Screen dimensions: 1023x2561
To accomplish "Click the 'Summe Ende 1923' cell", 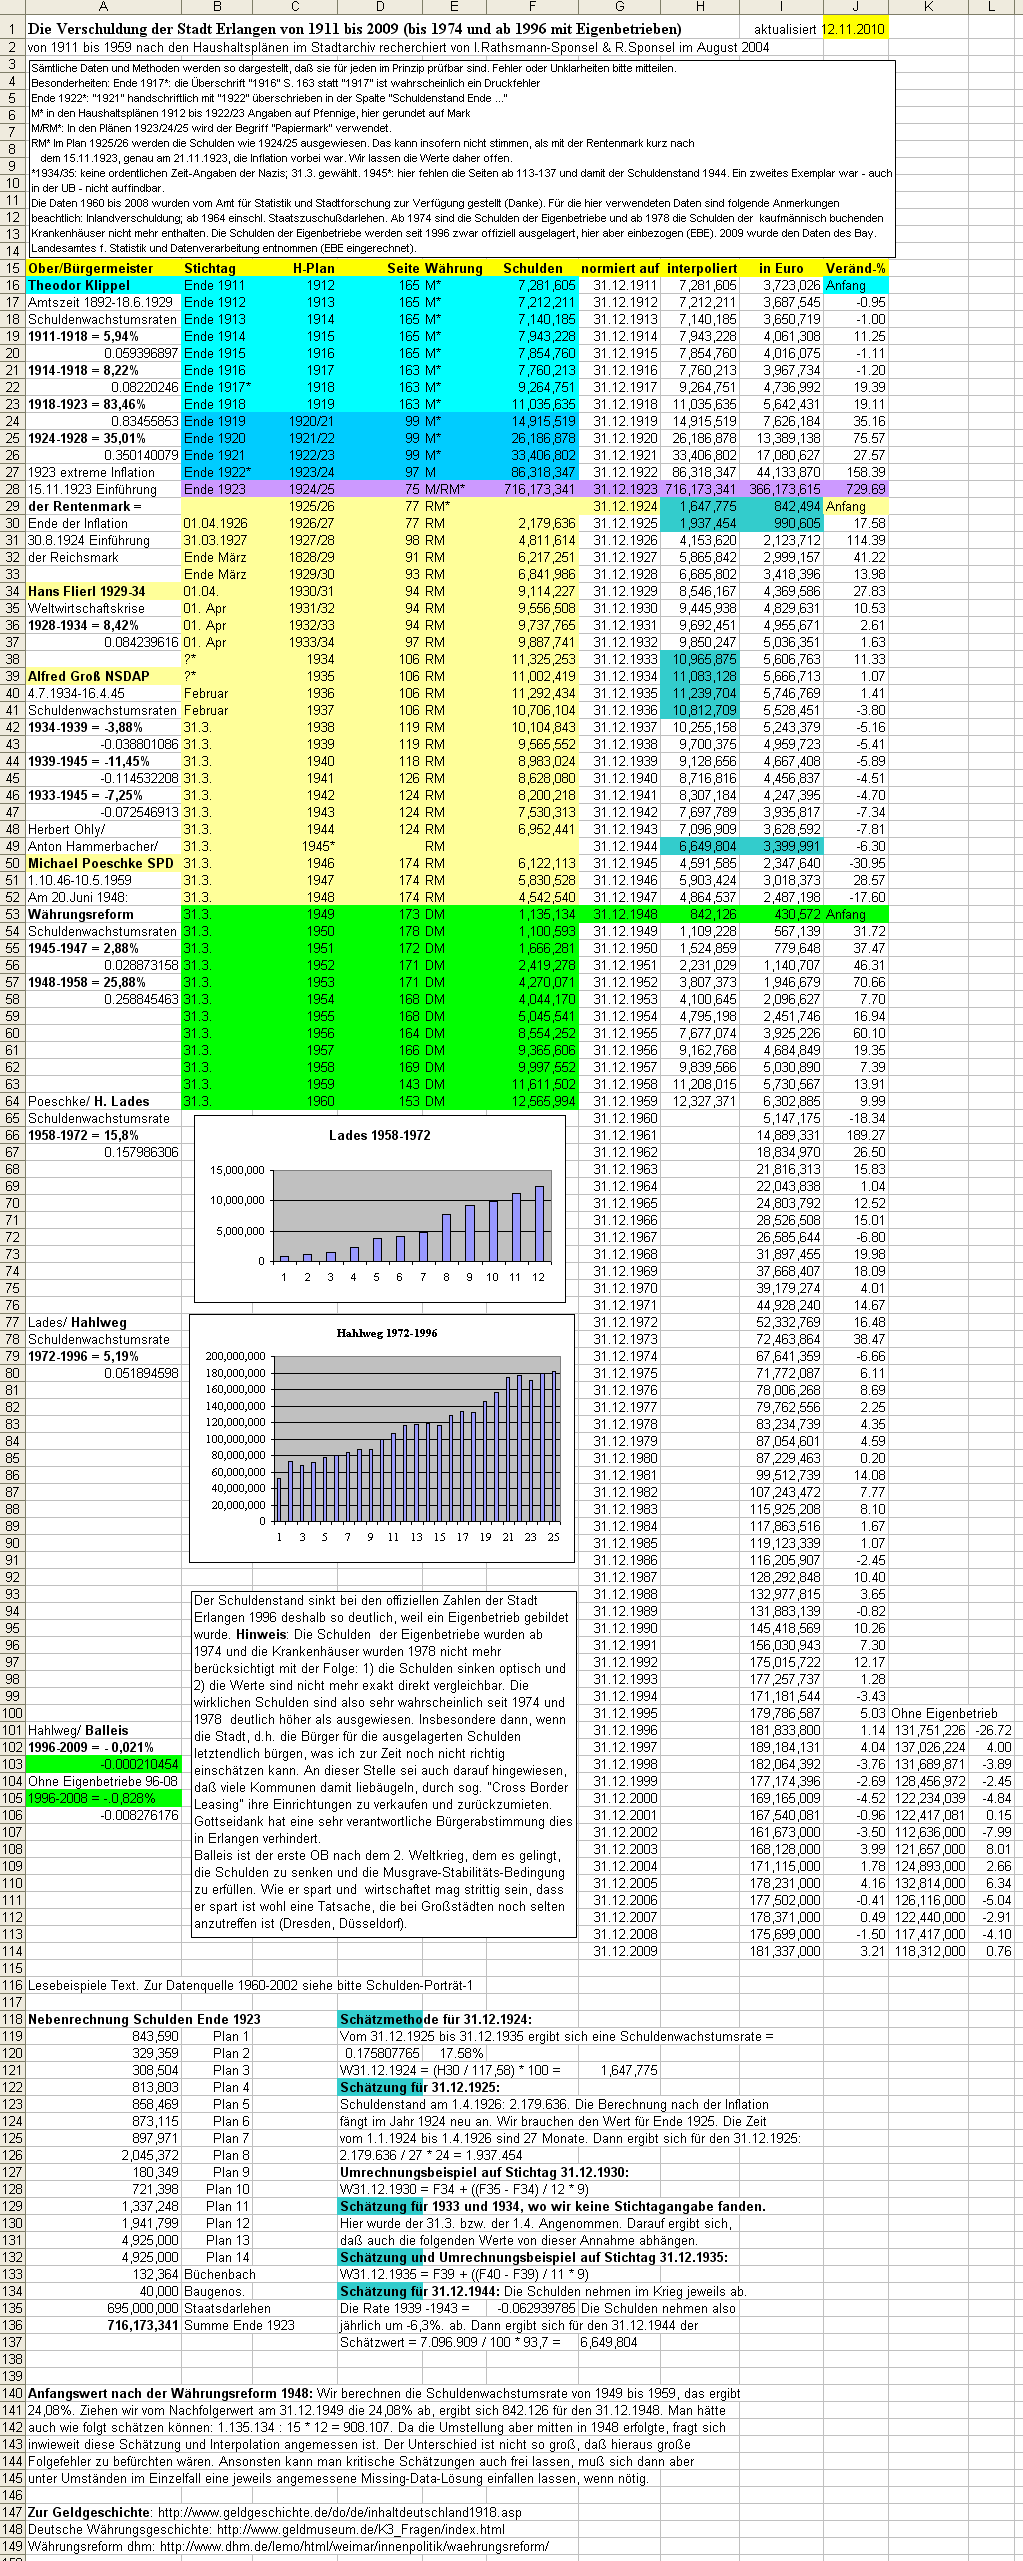I will [x=239, y=2325].
